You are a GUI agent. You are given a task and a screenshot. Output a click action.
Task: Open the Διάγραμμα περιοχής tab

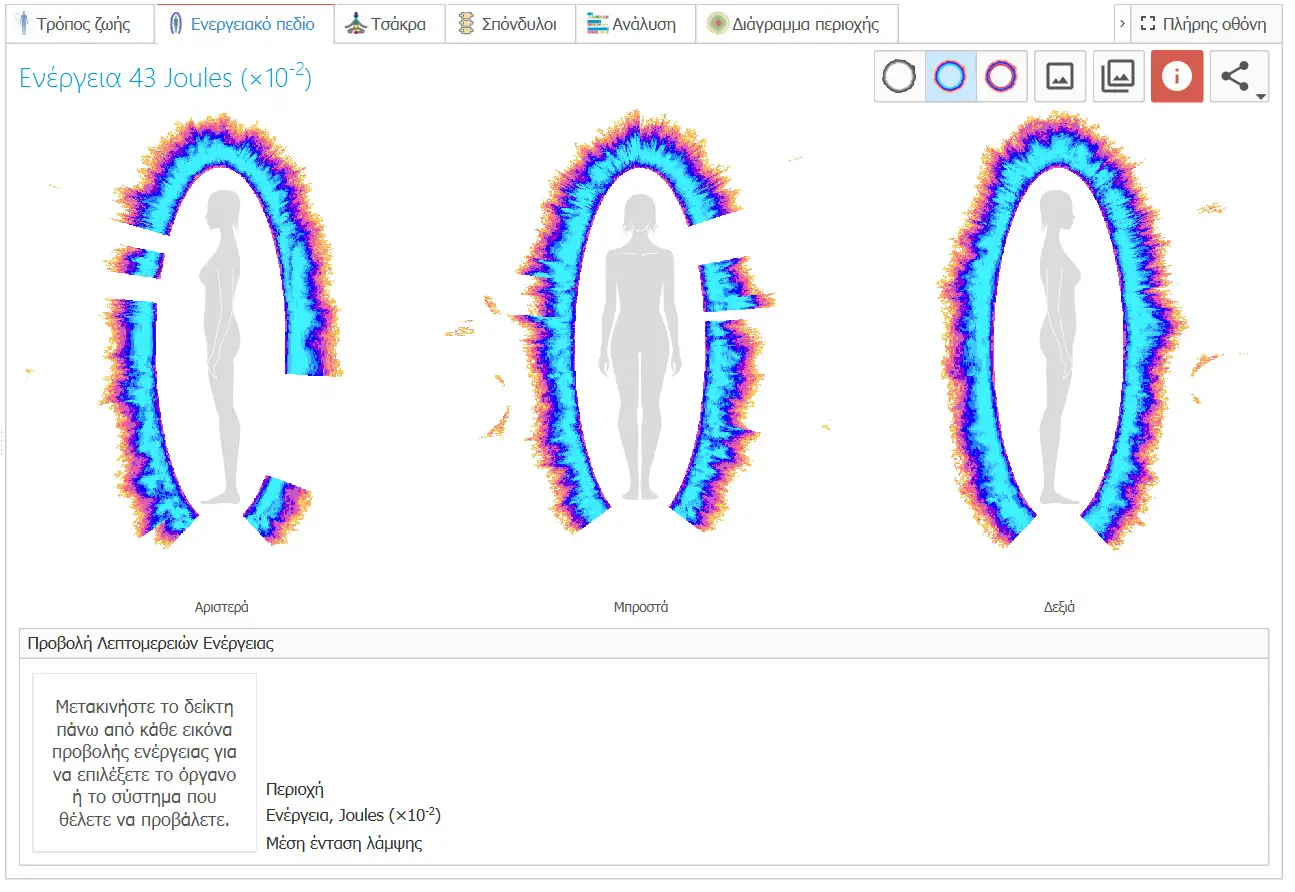(795, 24)
